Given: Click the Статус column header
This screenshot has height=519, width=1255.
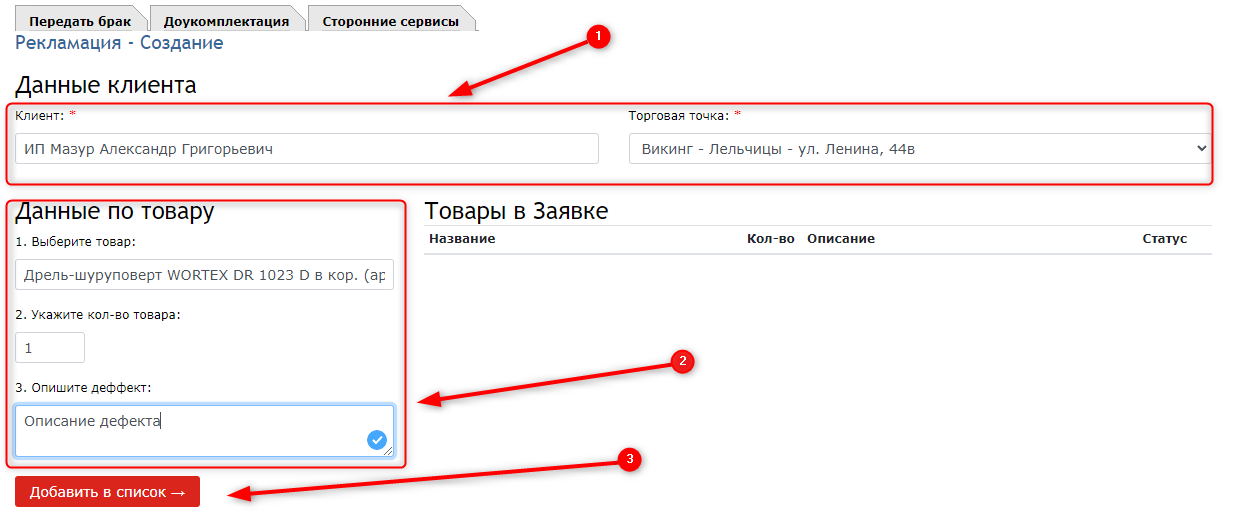Looking at the screenshot, I should 1164,239.
